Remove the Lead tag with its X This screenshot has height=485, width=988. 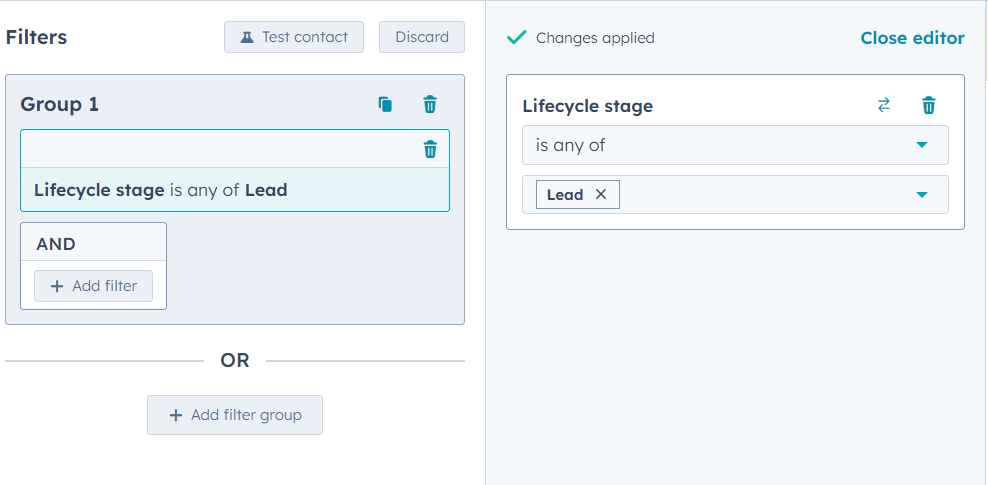600,195
